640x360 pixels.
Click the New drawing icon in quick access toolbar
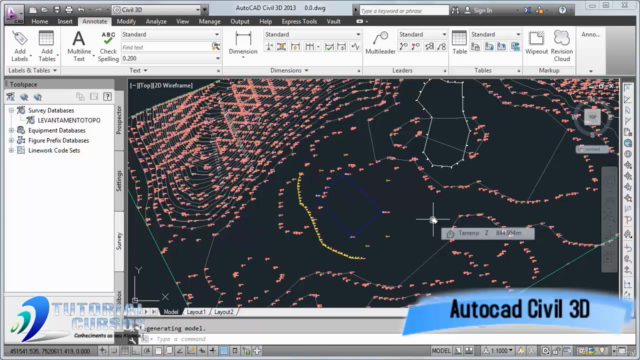pyautogui.click(x=33, y=10)
